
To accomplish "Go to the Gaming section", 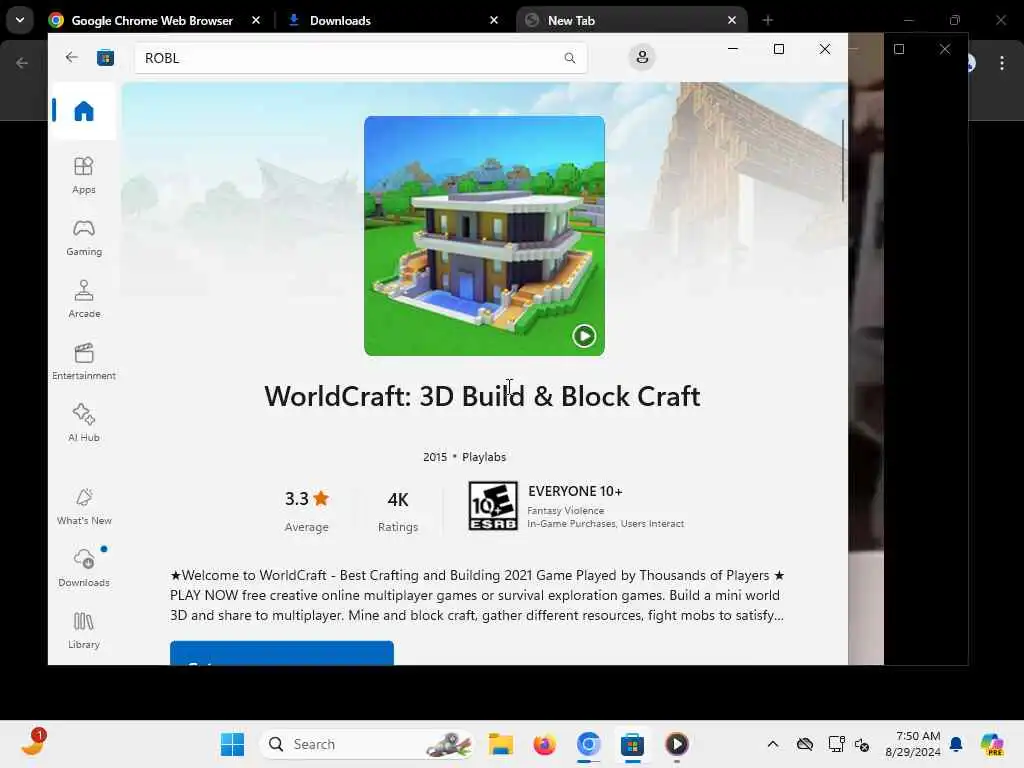I will (84, 237).
